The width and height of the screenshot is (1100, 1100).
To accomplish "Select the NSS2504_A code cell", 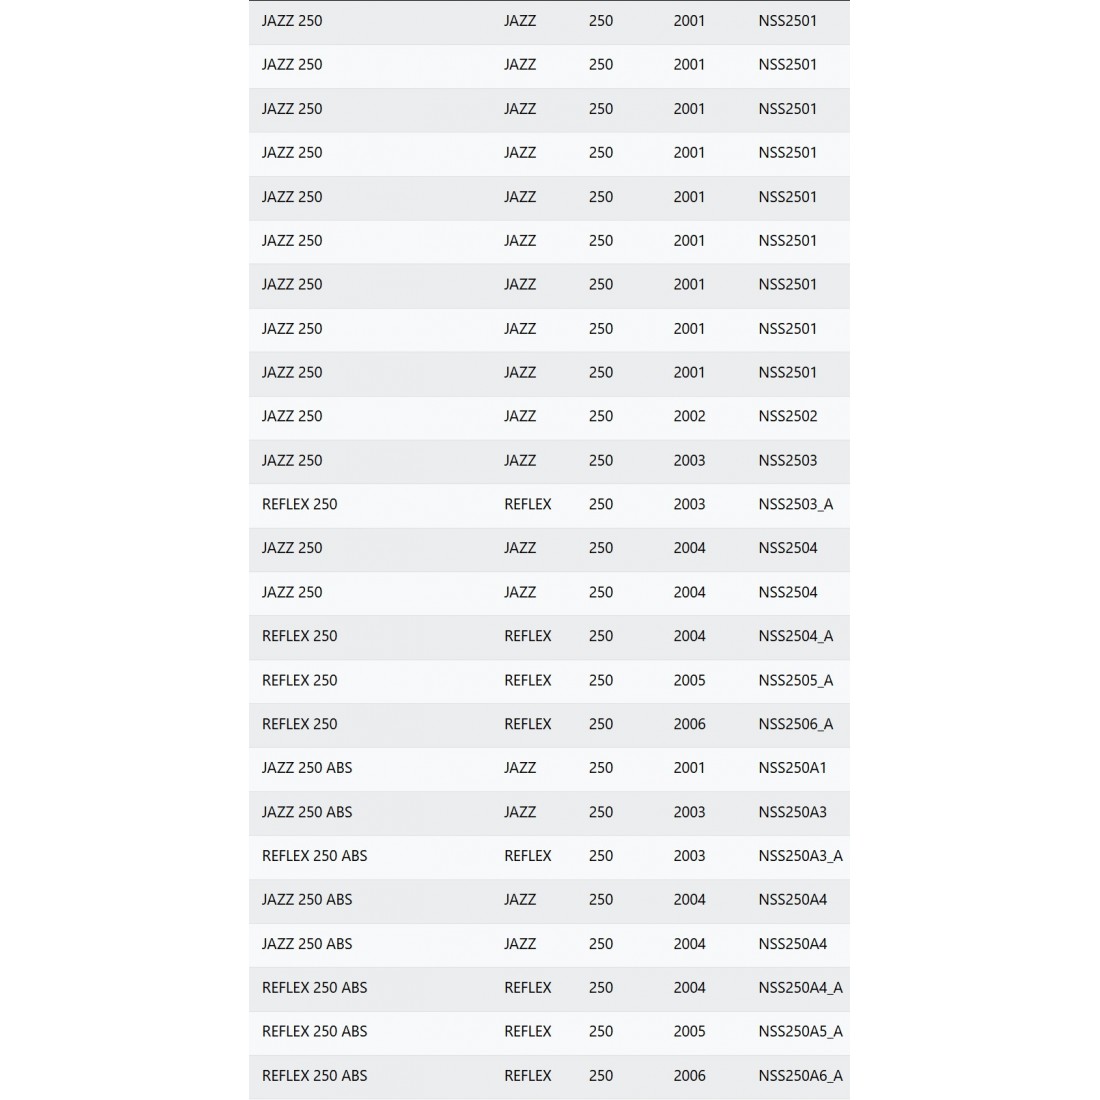I will click(795, 636).
